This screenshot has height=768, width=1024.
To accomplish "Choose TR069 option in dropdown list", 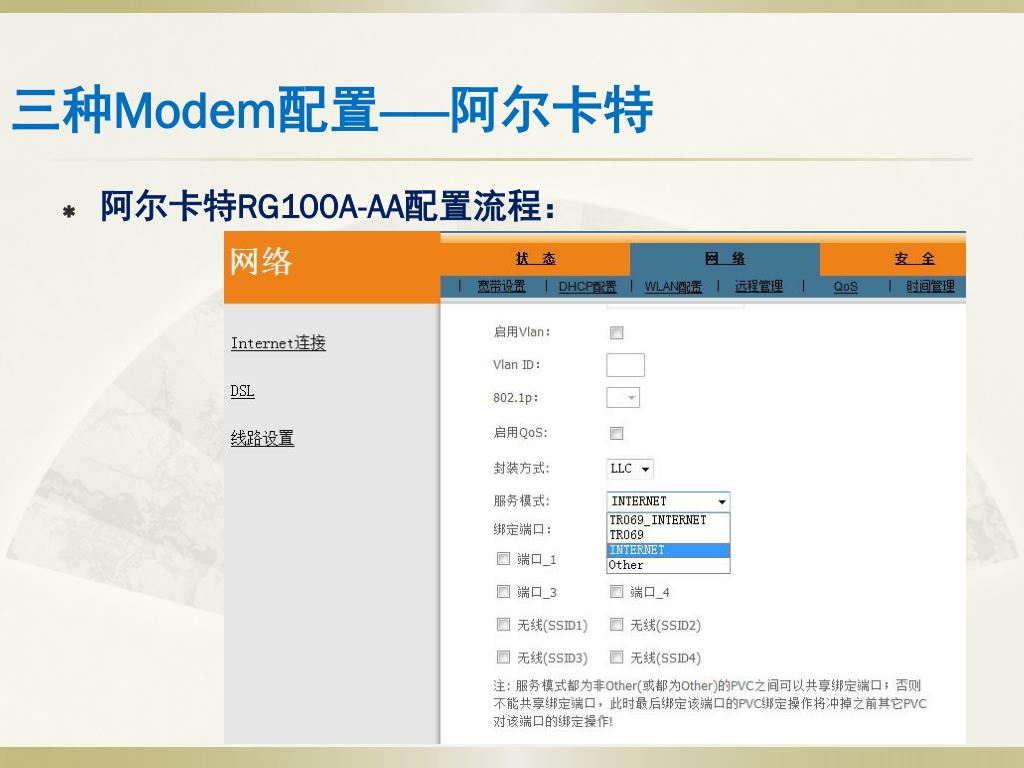I will point(668,535).
